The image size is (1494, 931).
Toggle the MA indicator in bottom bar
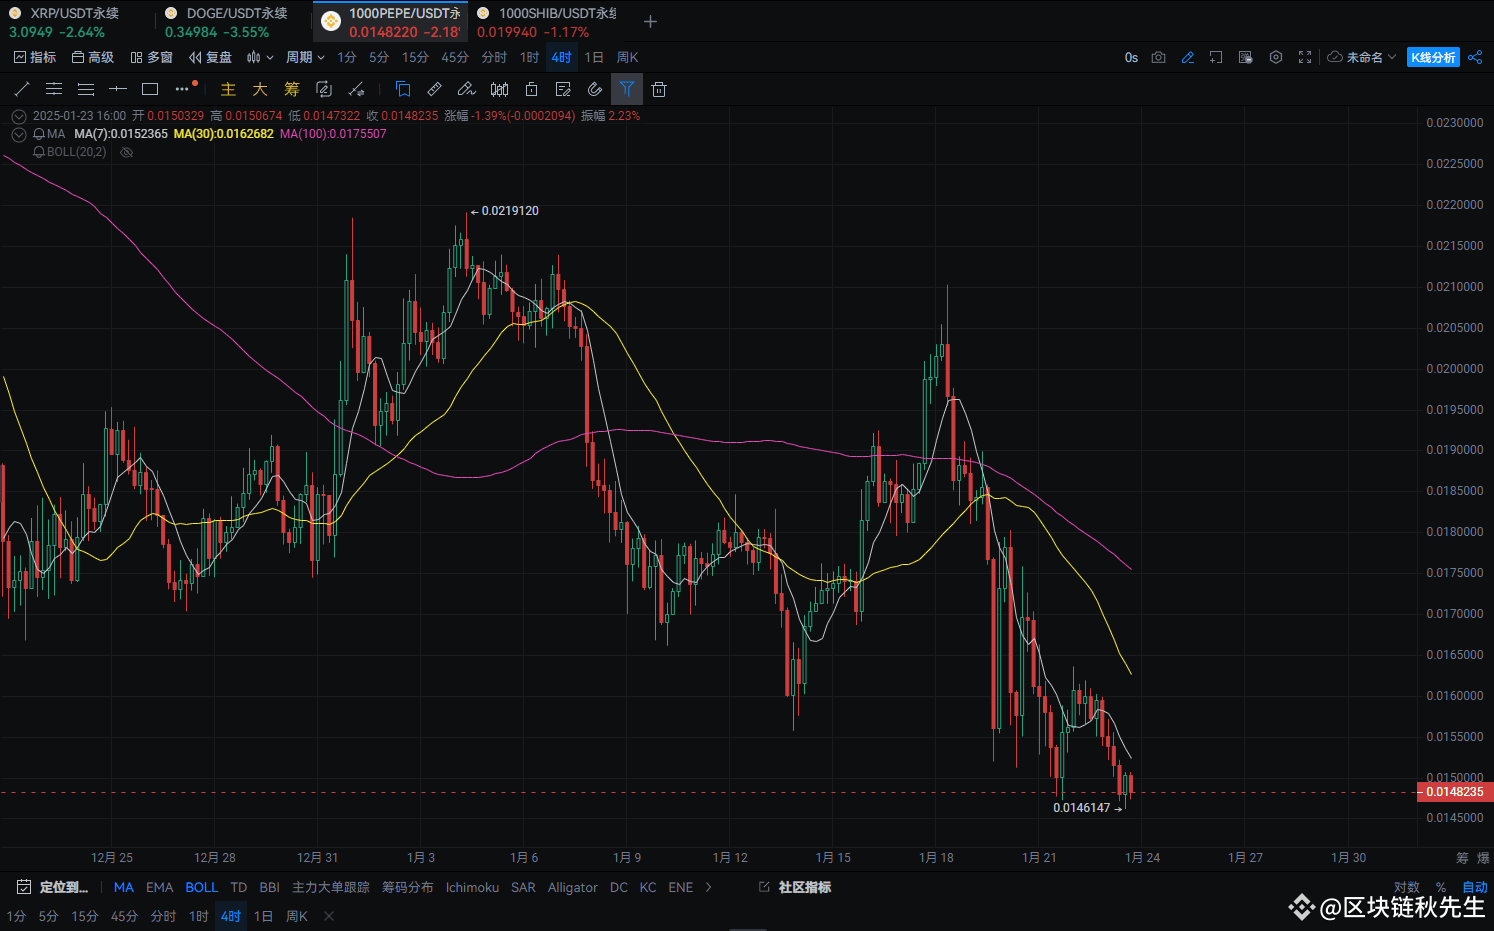(123, 887)
